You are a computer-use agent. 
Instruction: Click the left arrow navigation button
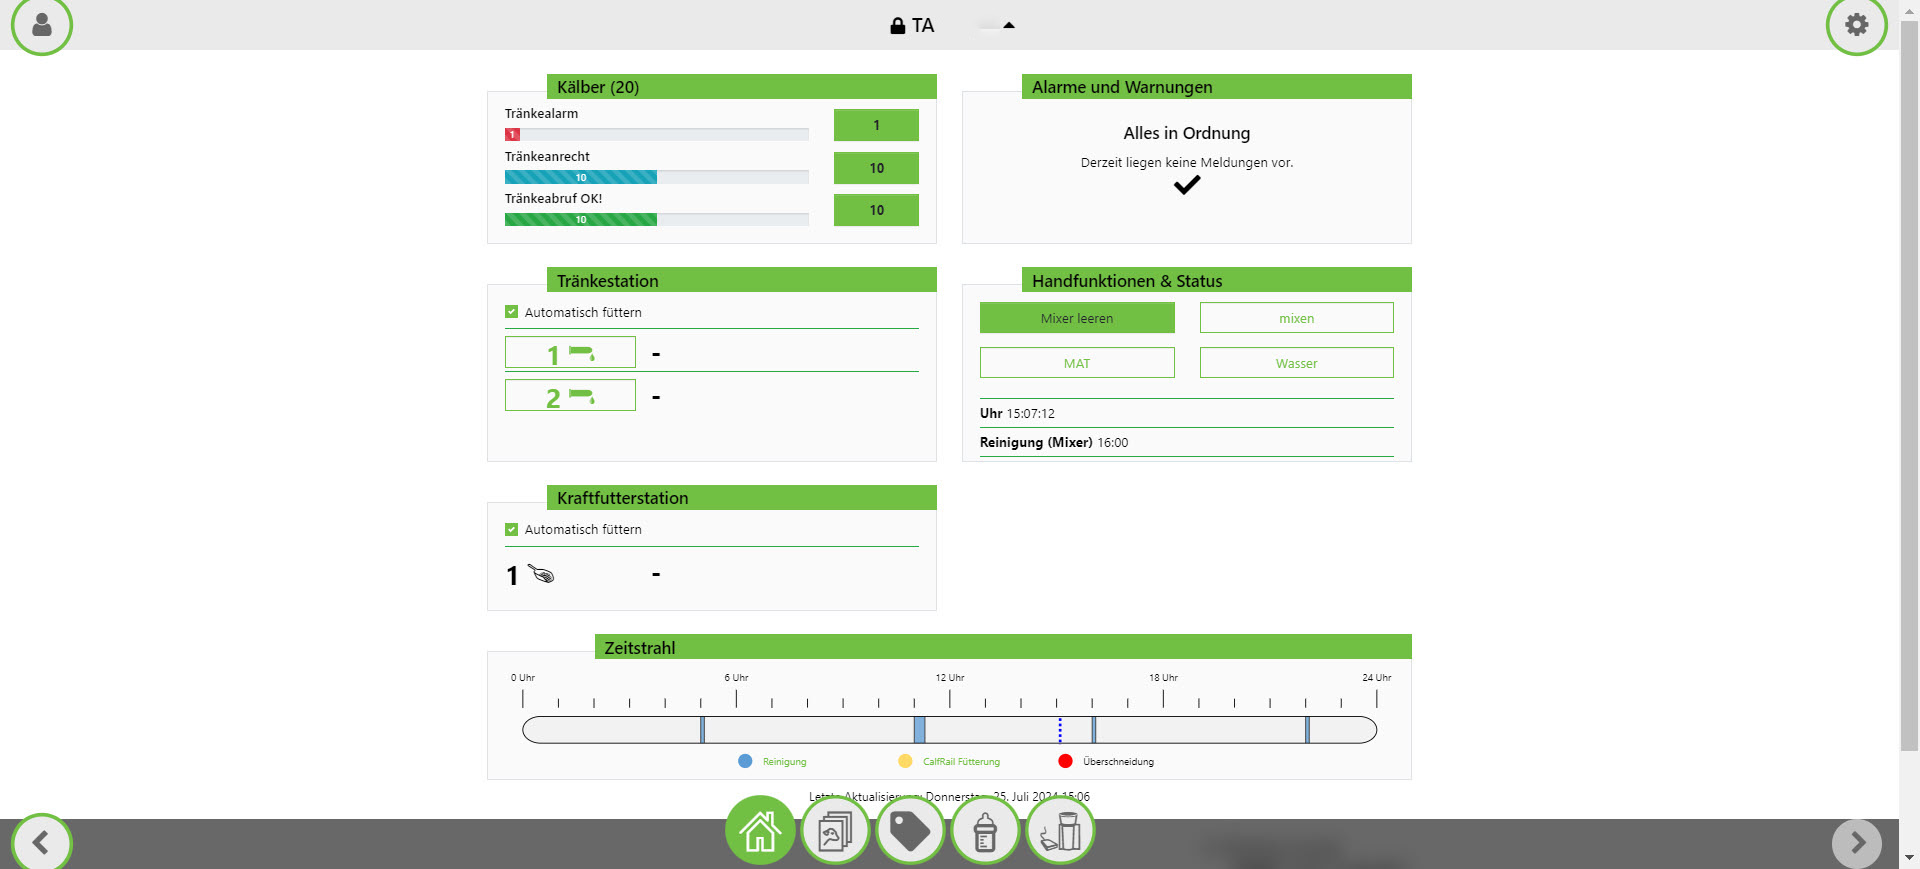coord(41,843)
